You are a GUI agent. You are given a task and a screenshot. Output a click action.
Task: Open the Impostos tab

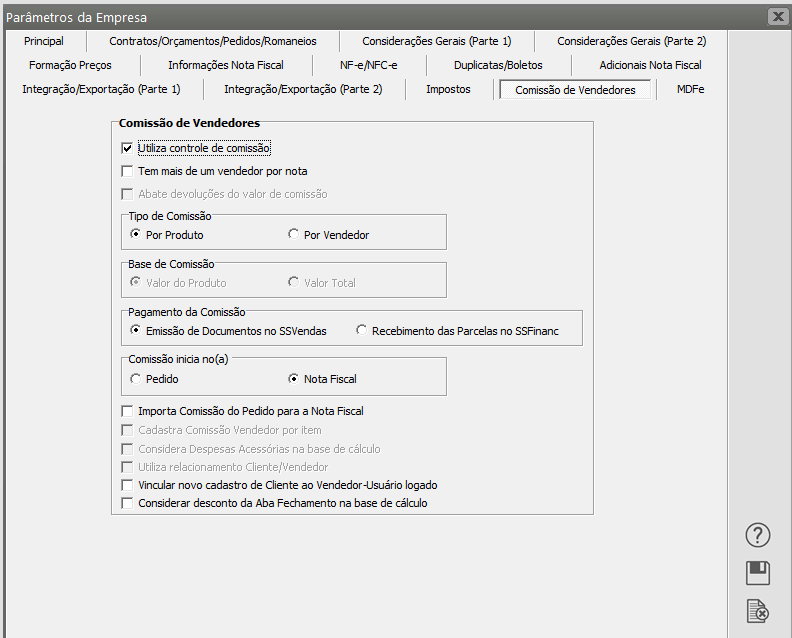pyautogui.click(x=448, y=89)
